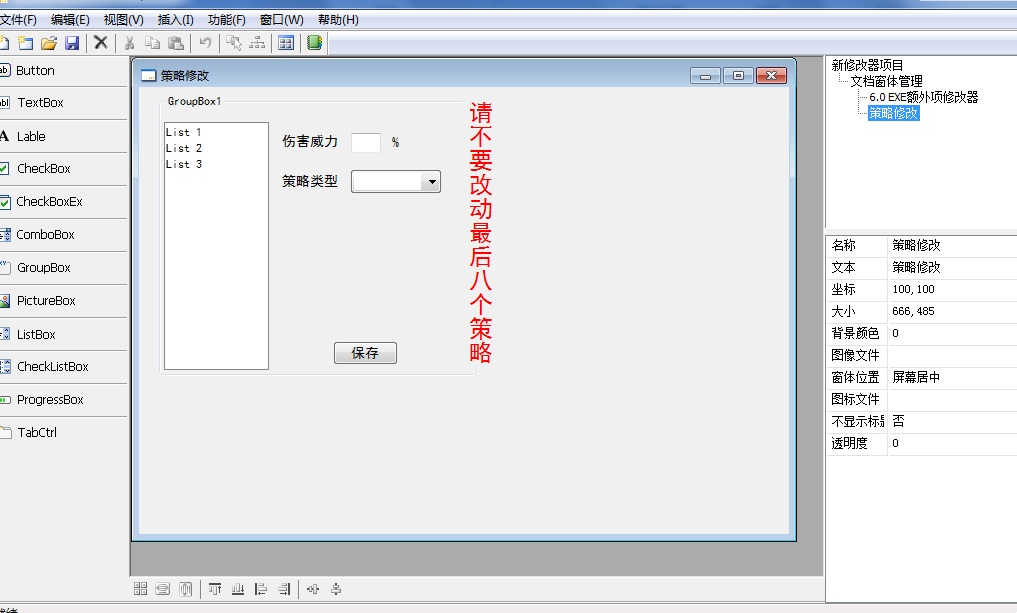Open the 编辑(E) menu
The image size is (1017, 613).
pyautogui.click(x=70, y=20)
